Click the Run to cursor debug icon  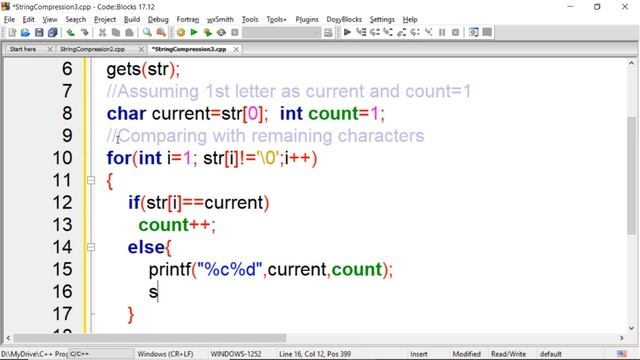coord(361,32)
